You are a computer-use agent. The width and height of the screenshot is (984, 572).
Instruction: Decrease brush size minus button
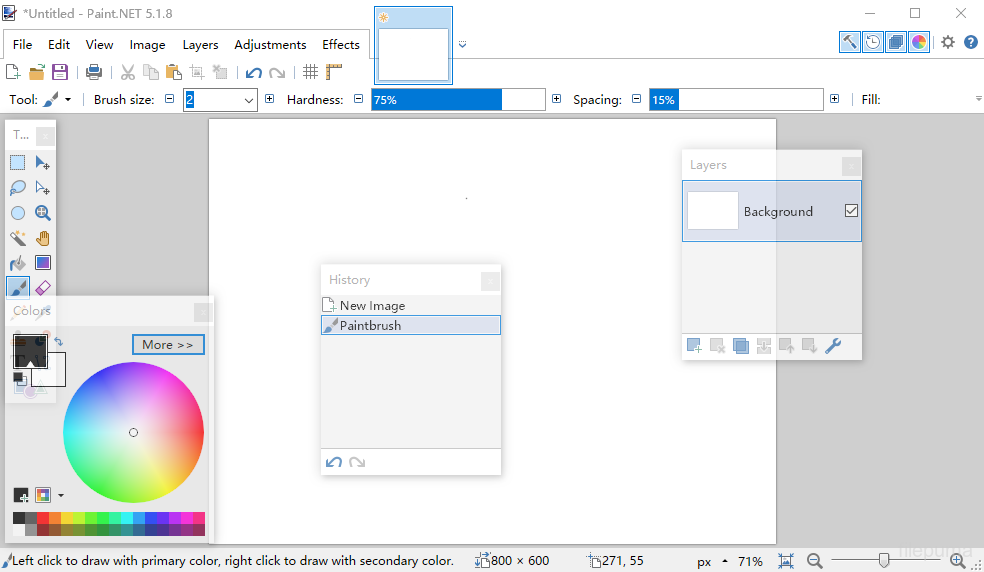[169, 99]
